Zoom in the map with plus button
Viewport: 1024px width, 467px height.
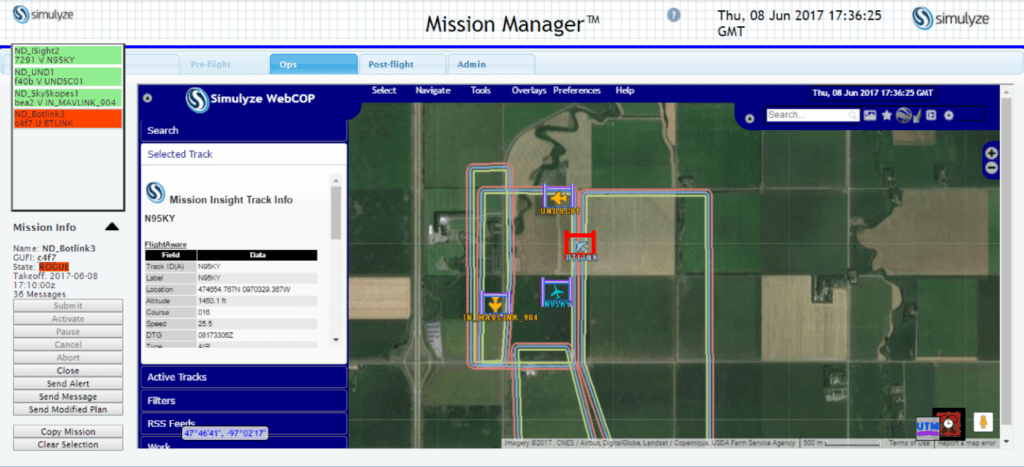[991, 153]
